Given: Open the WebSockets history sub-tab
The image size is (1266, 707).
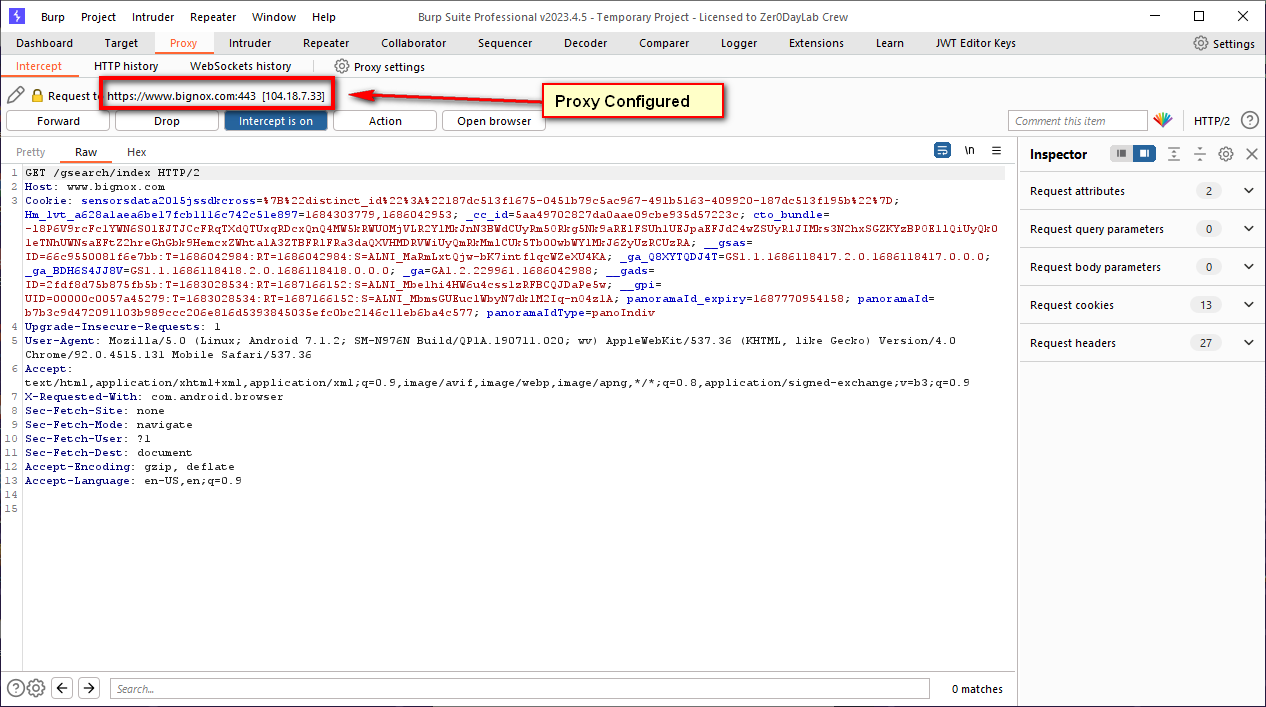Looking at the screenshot, I should pos(241,66).
